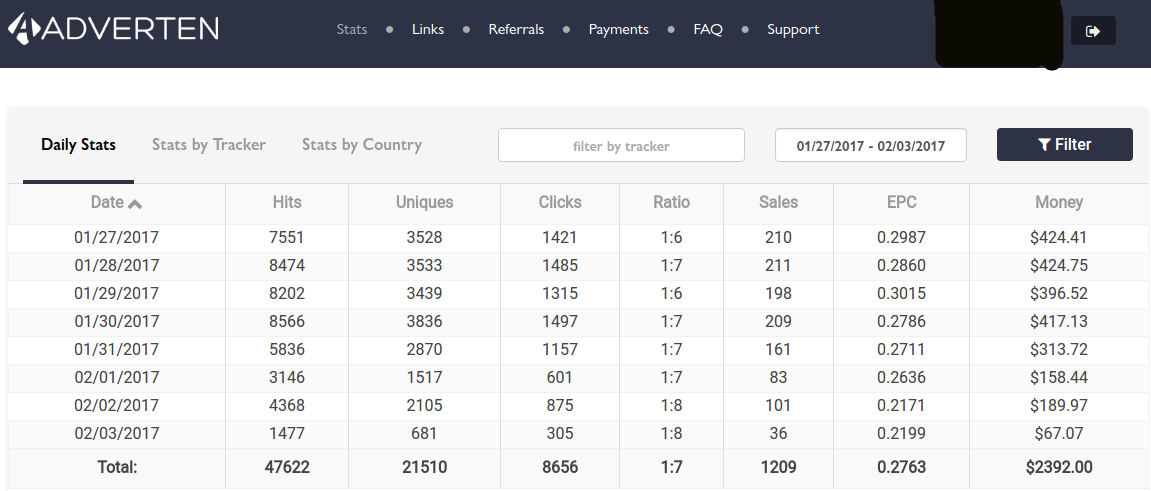Select the 01/31/2017 table row
This screenshot has width=1151, height=491.
[x=578, y=349]
